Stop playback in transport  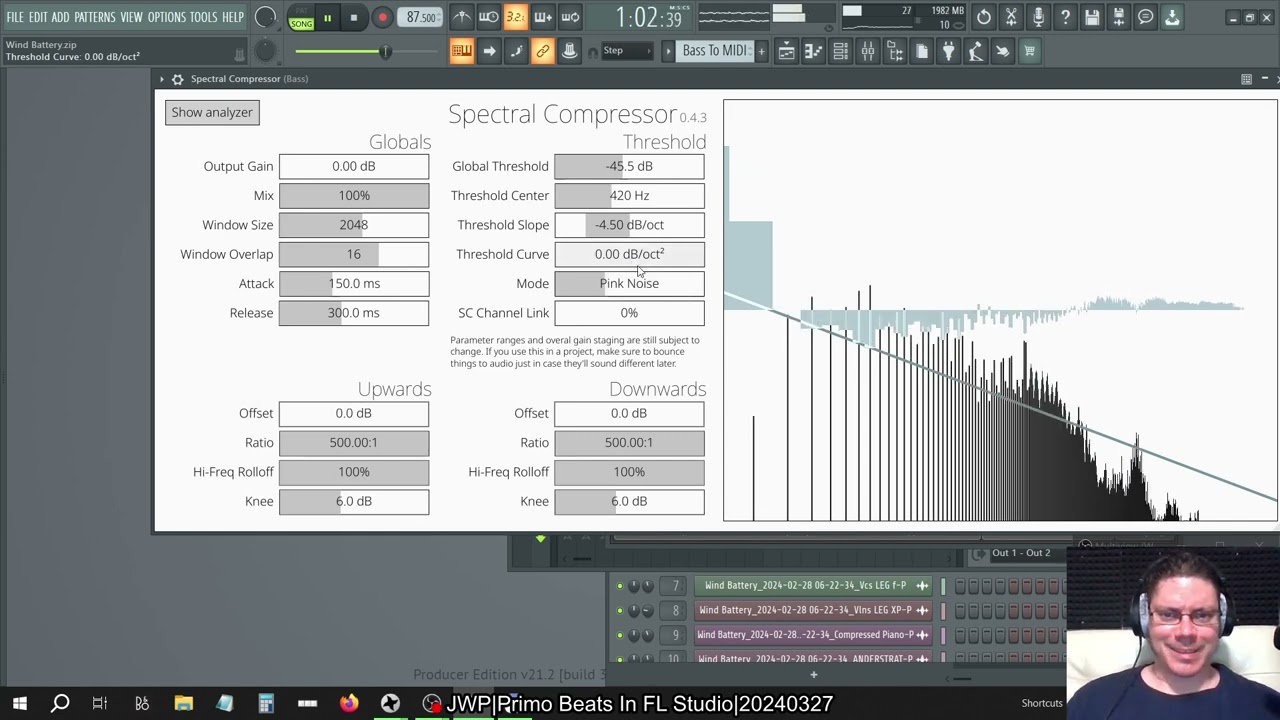coord(354,18)
